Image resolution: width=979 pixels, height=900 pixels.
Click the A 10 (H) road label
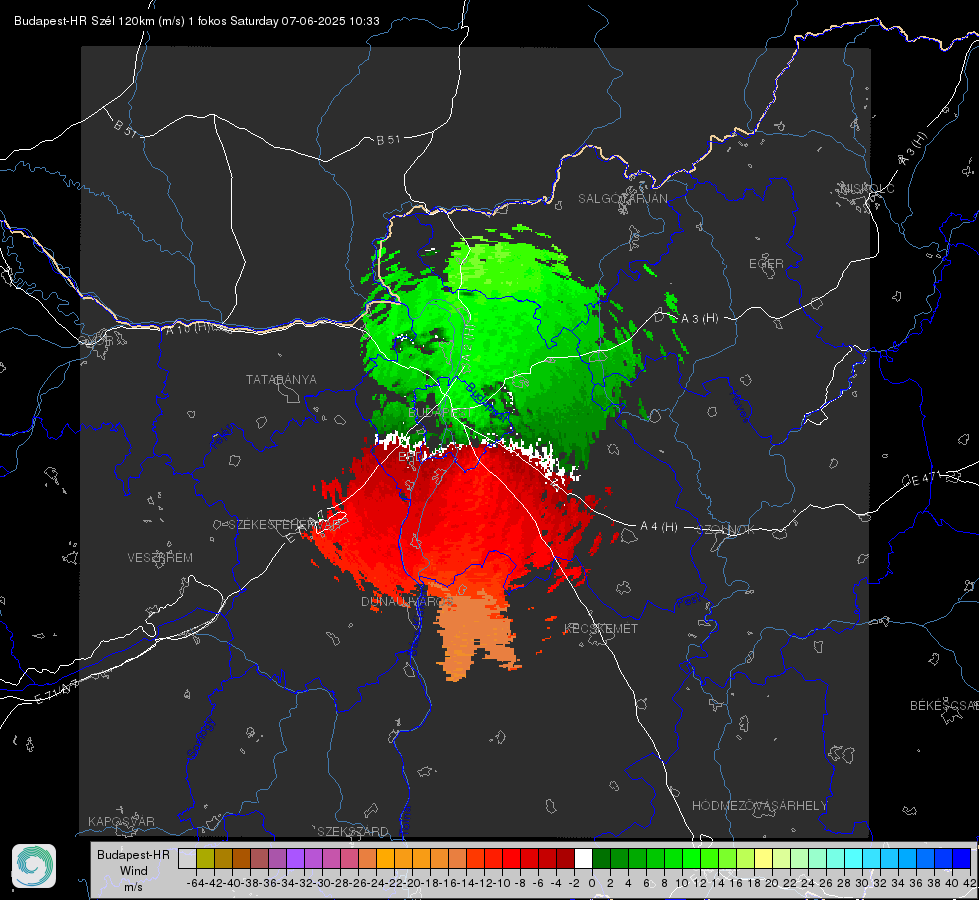187,328
